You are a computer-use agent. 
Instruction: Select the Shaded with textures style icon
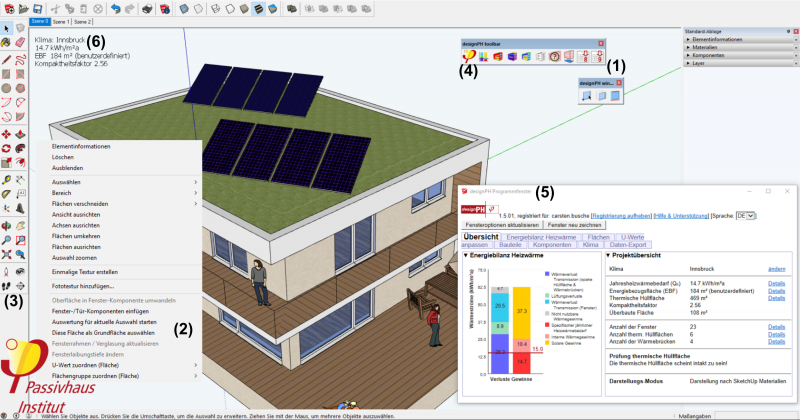(259, 9)
